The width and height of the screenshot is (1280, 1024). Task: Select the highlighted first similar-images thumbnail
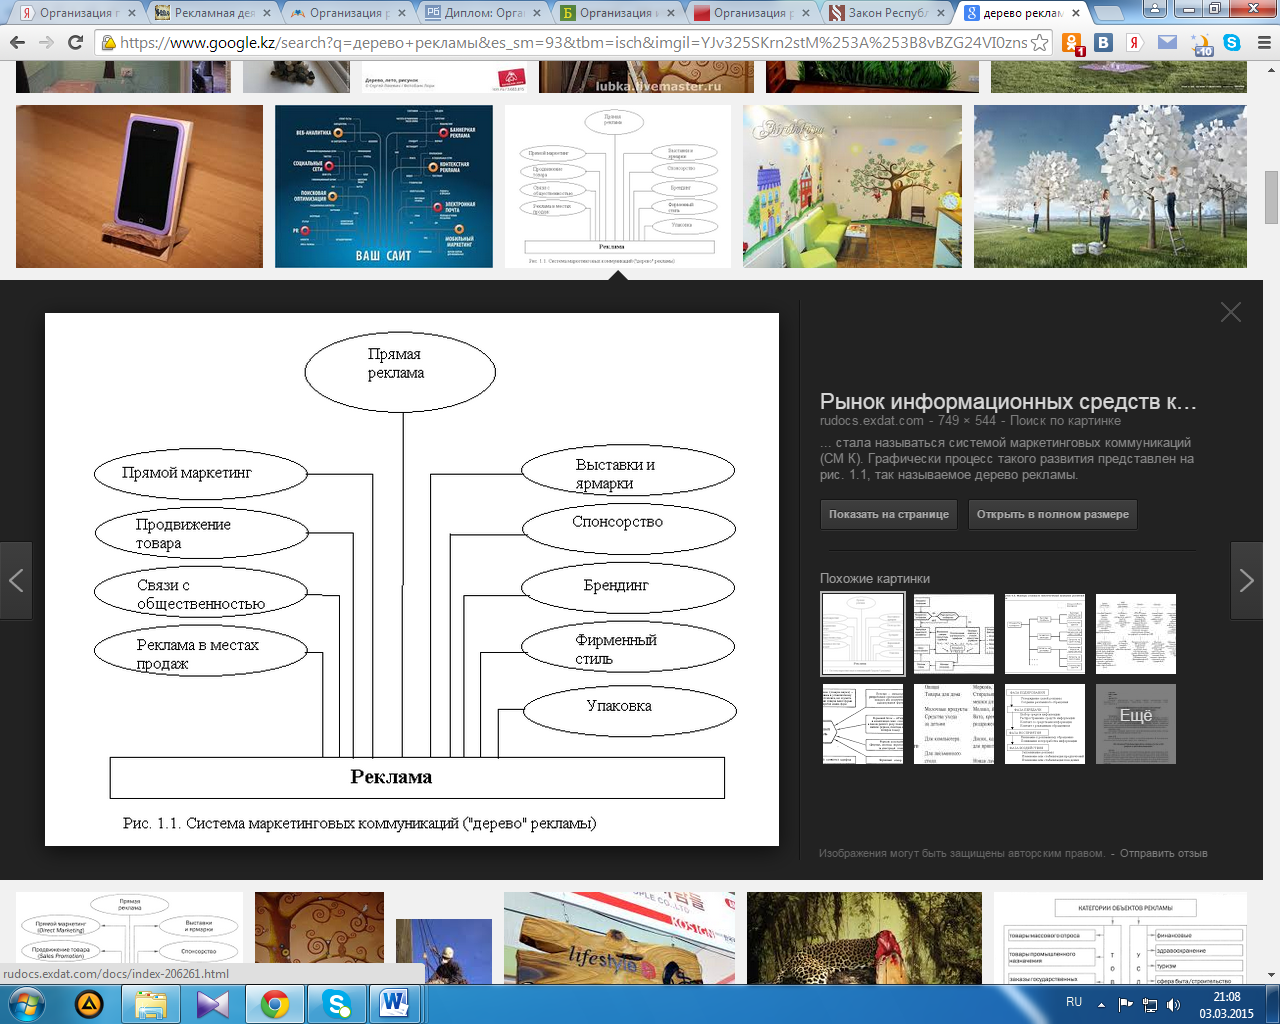pos(863,634)
